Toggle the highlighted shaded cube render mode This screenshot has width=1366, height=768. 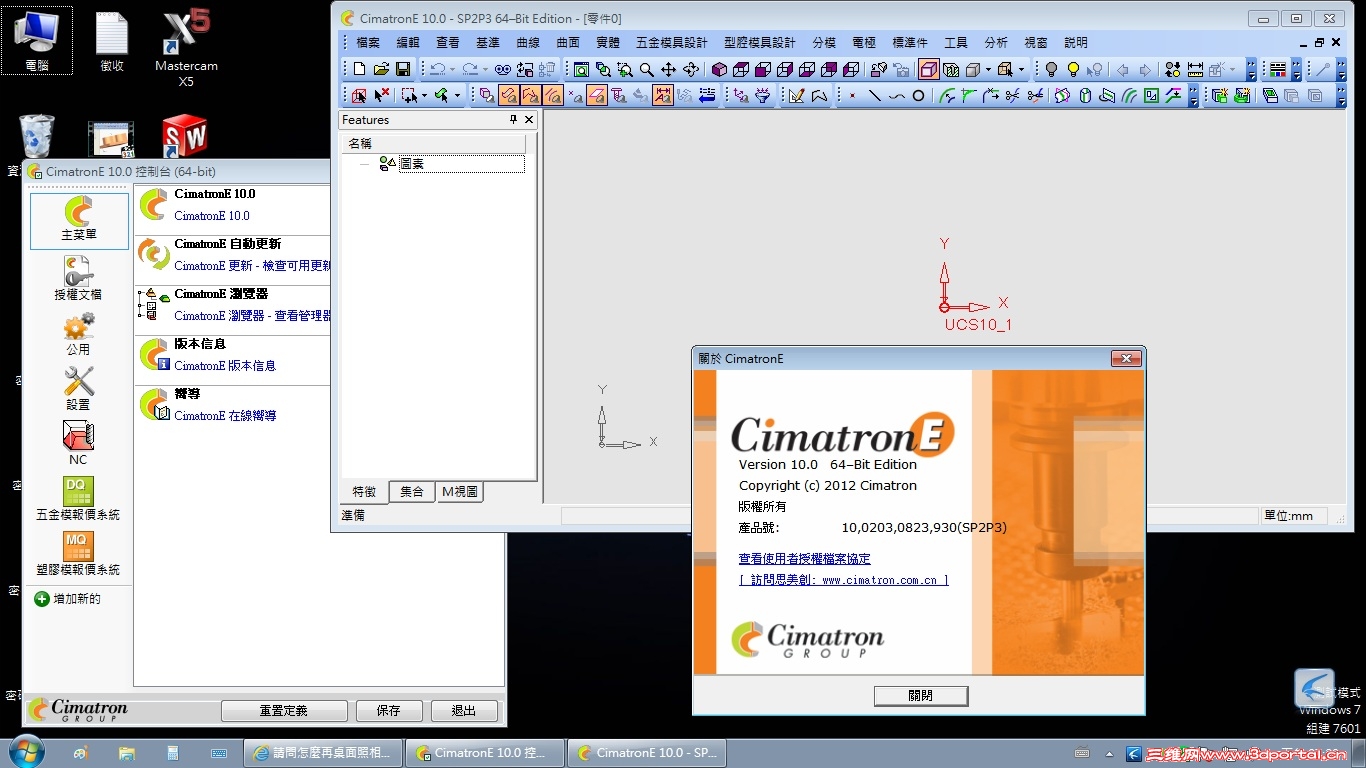coord(929,69)
